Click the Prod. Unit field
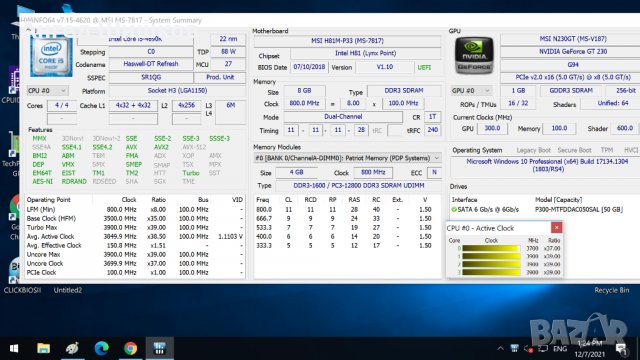Viewport: 640px width, 360px height. [x=220, y=77]
